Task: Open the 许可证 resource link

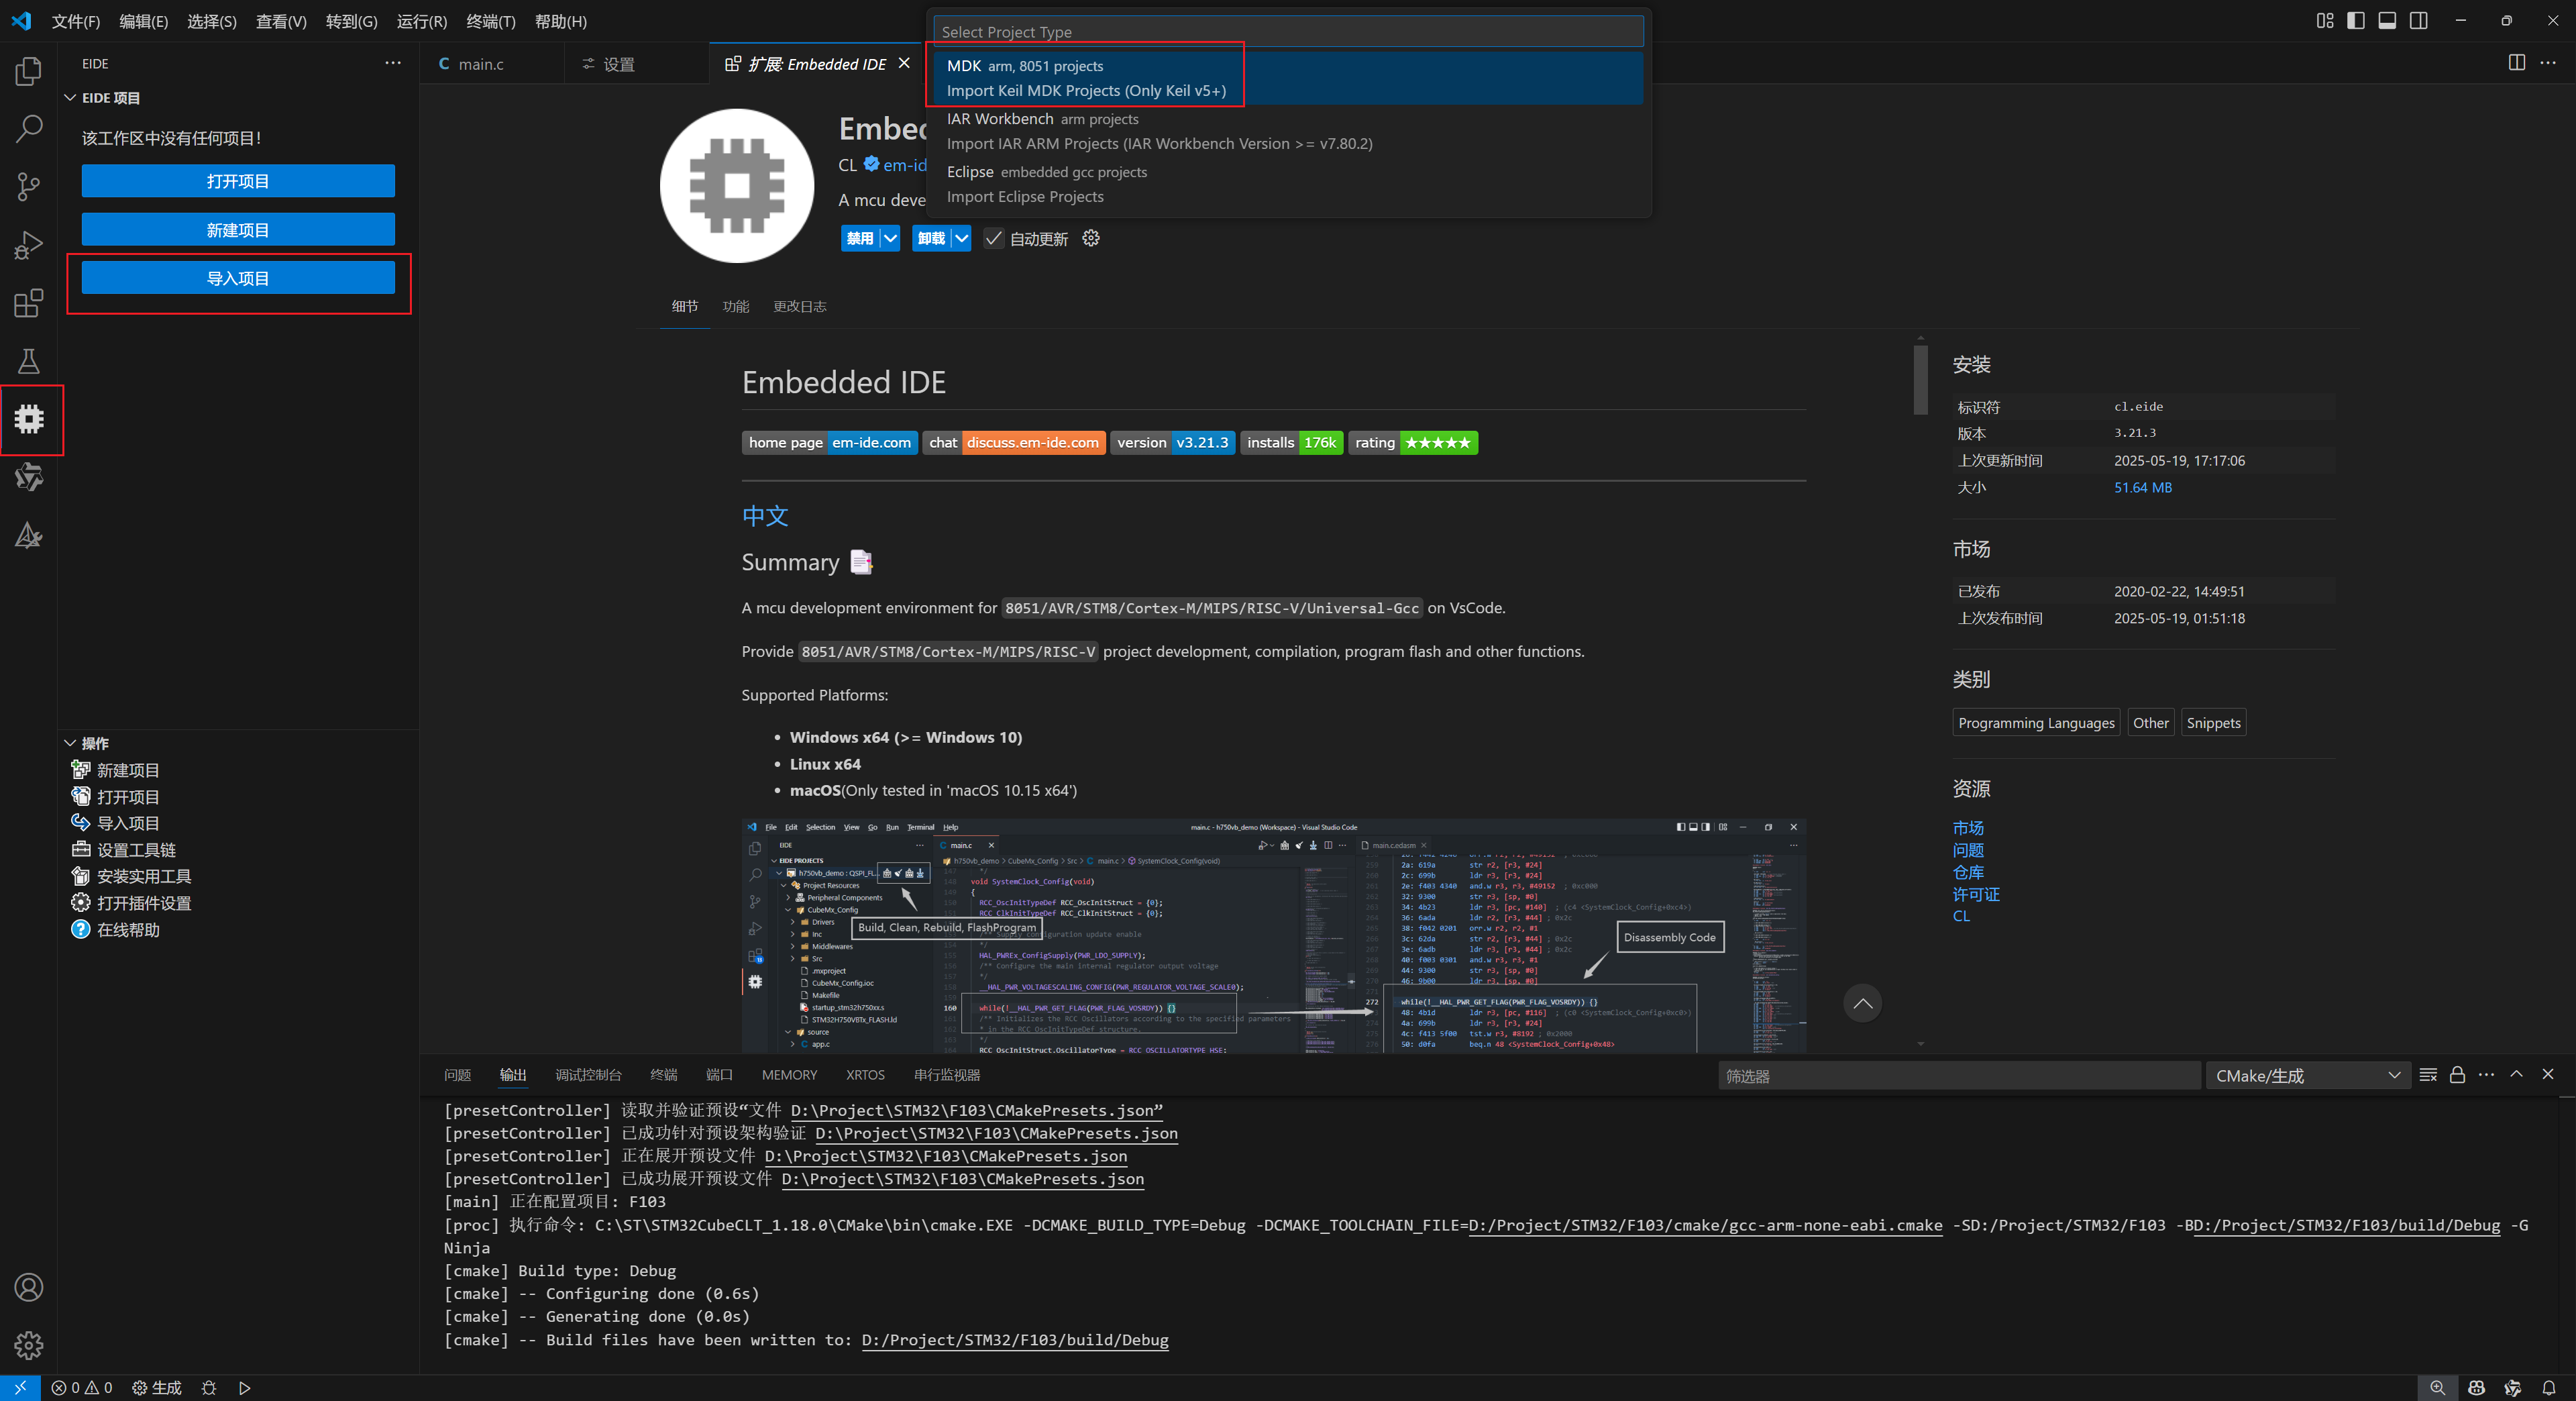Action: tap(1975, 894)
